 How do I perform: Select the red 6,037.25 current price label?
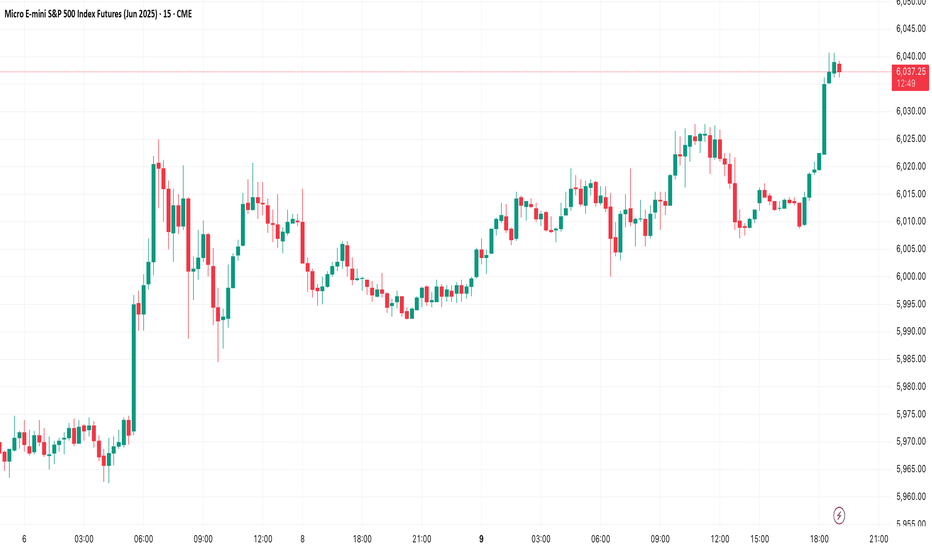911,72
